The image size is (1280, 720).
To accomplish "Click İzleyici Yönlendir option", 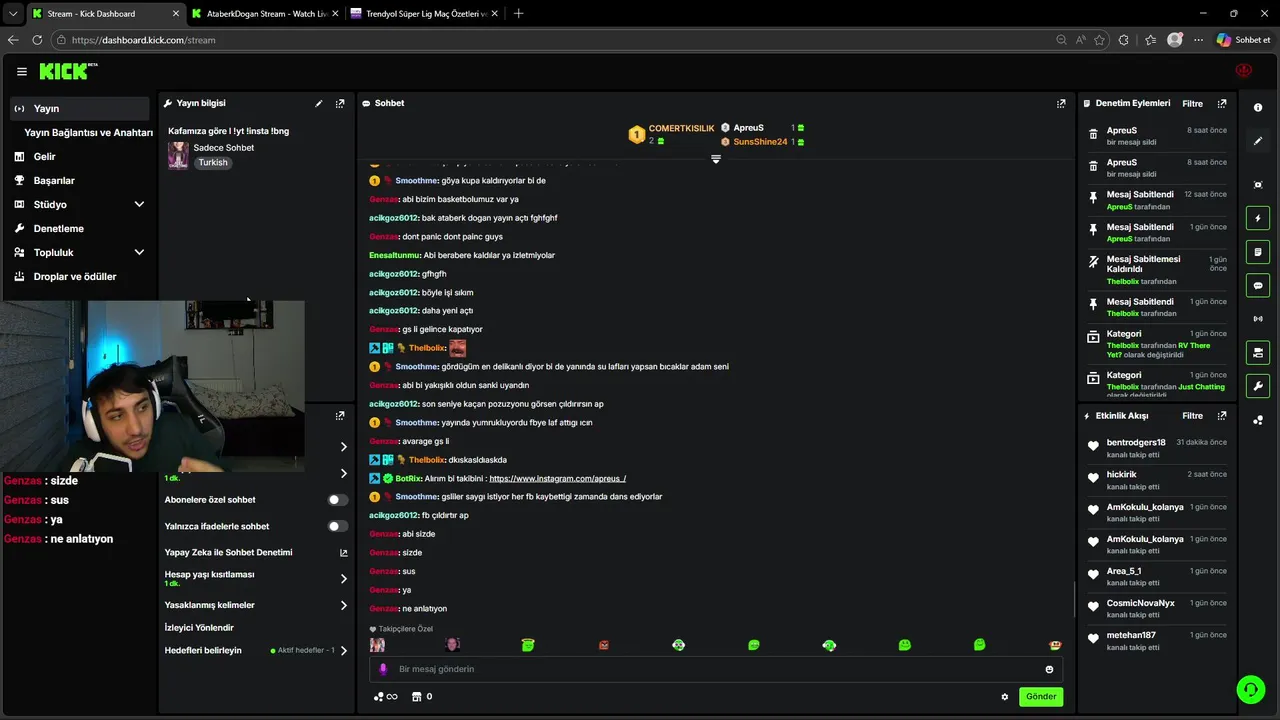I will 199,627.
